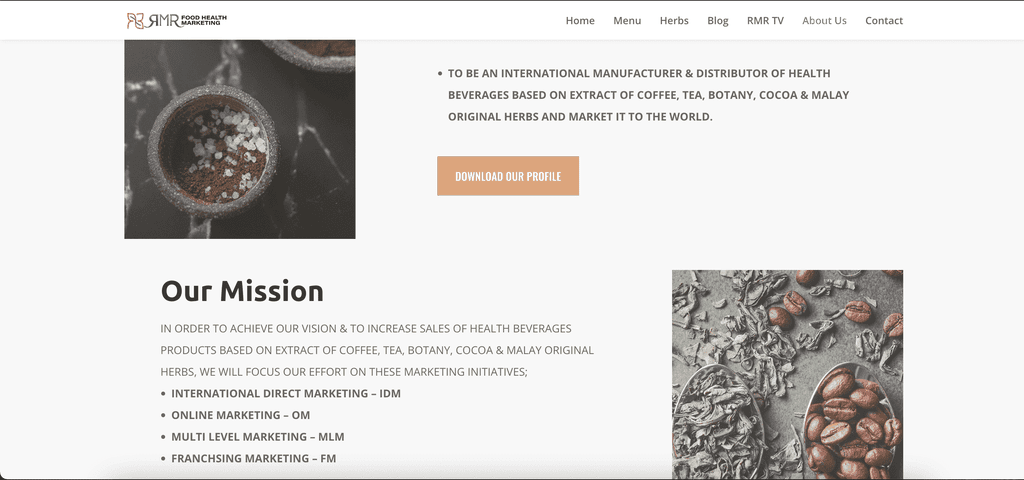Screen dimensions: 1024x480
Task: Visit the Blog page
Action: 718,21
